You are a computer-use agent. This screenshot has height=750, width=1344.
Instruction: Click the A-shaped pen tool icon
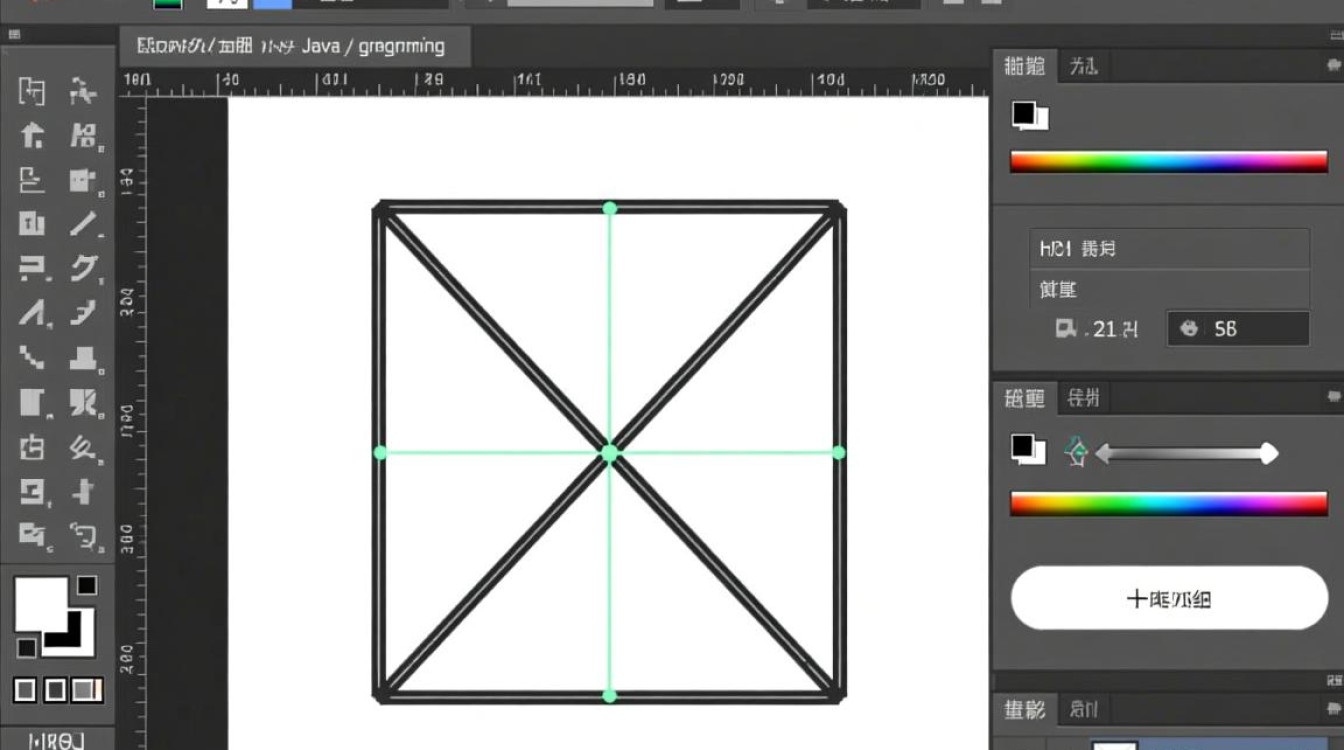point(32,314)
